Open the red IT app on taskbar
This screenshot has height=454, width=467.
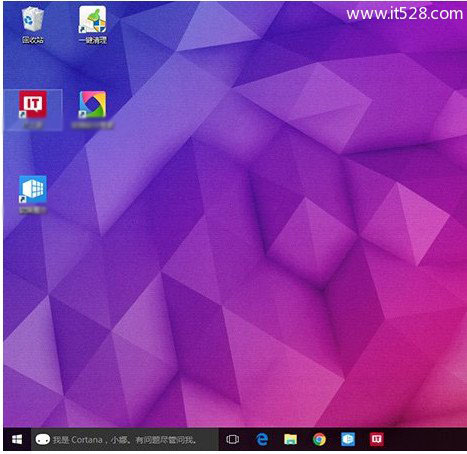click(x=377, y=439)
